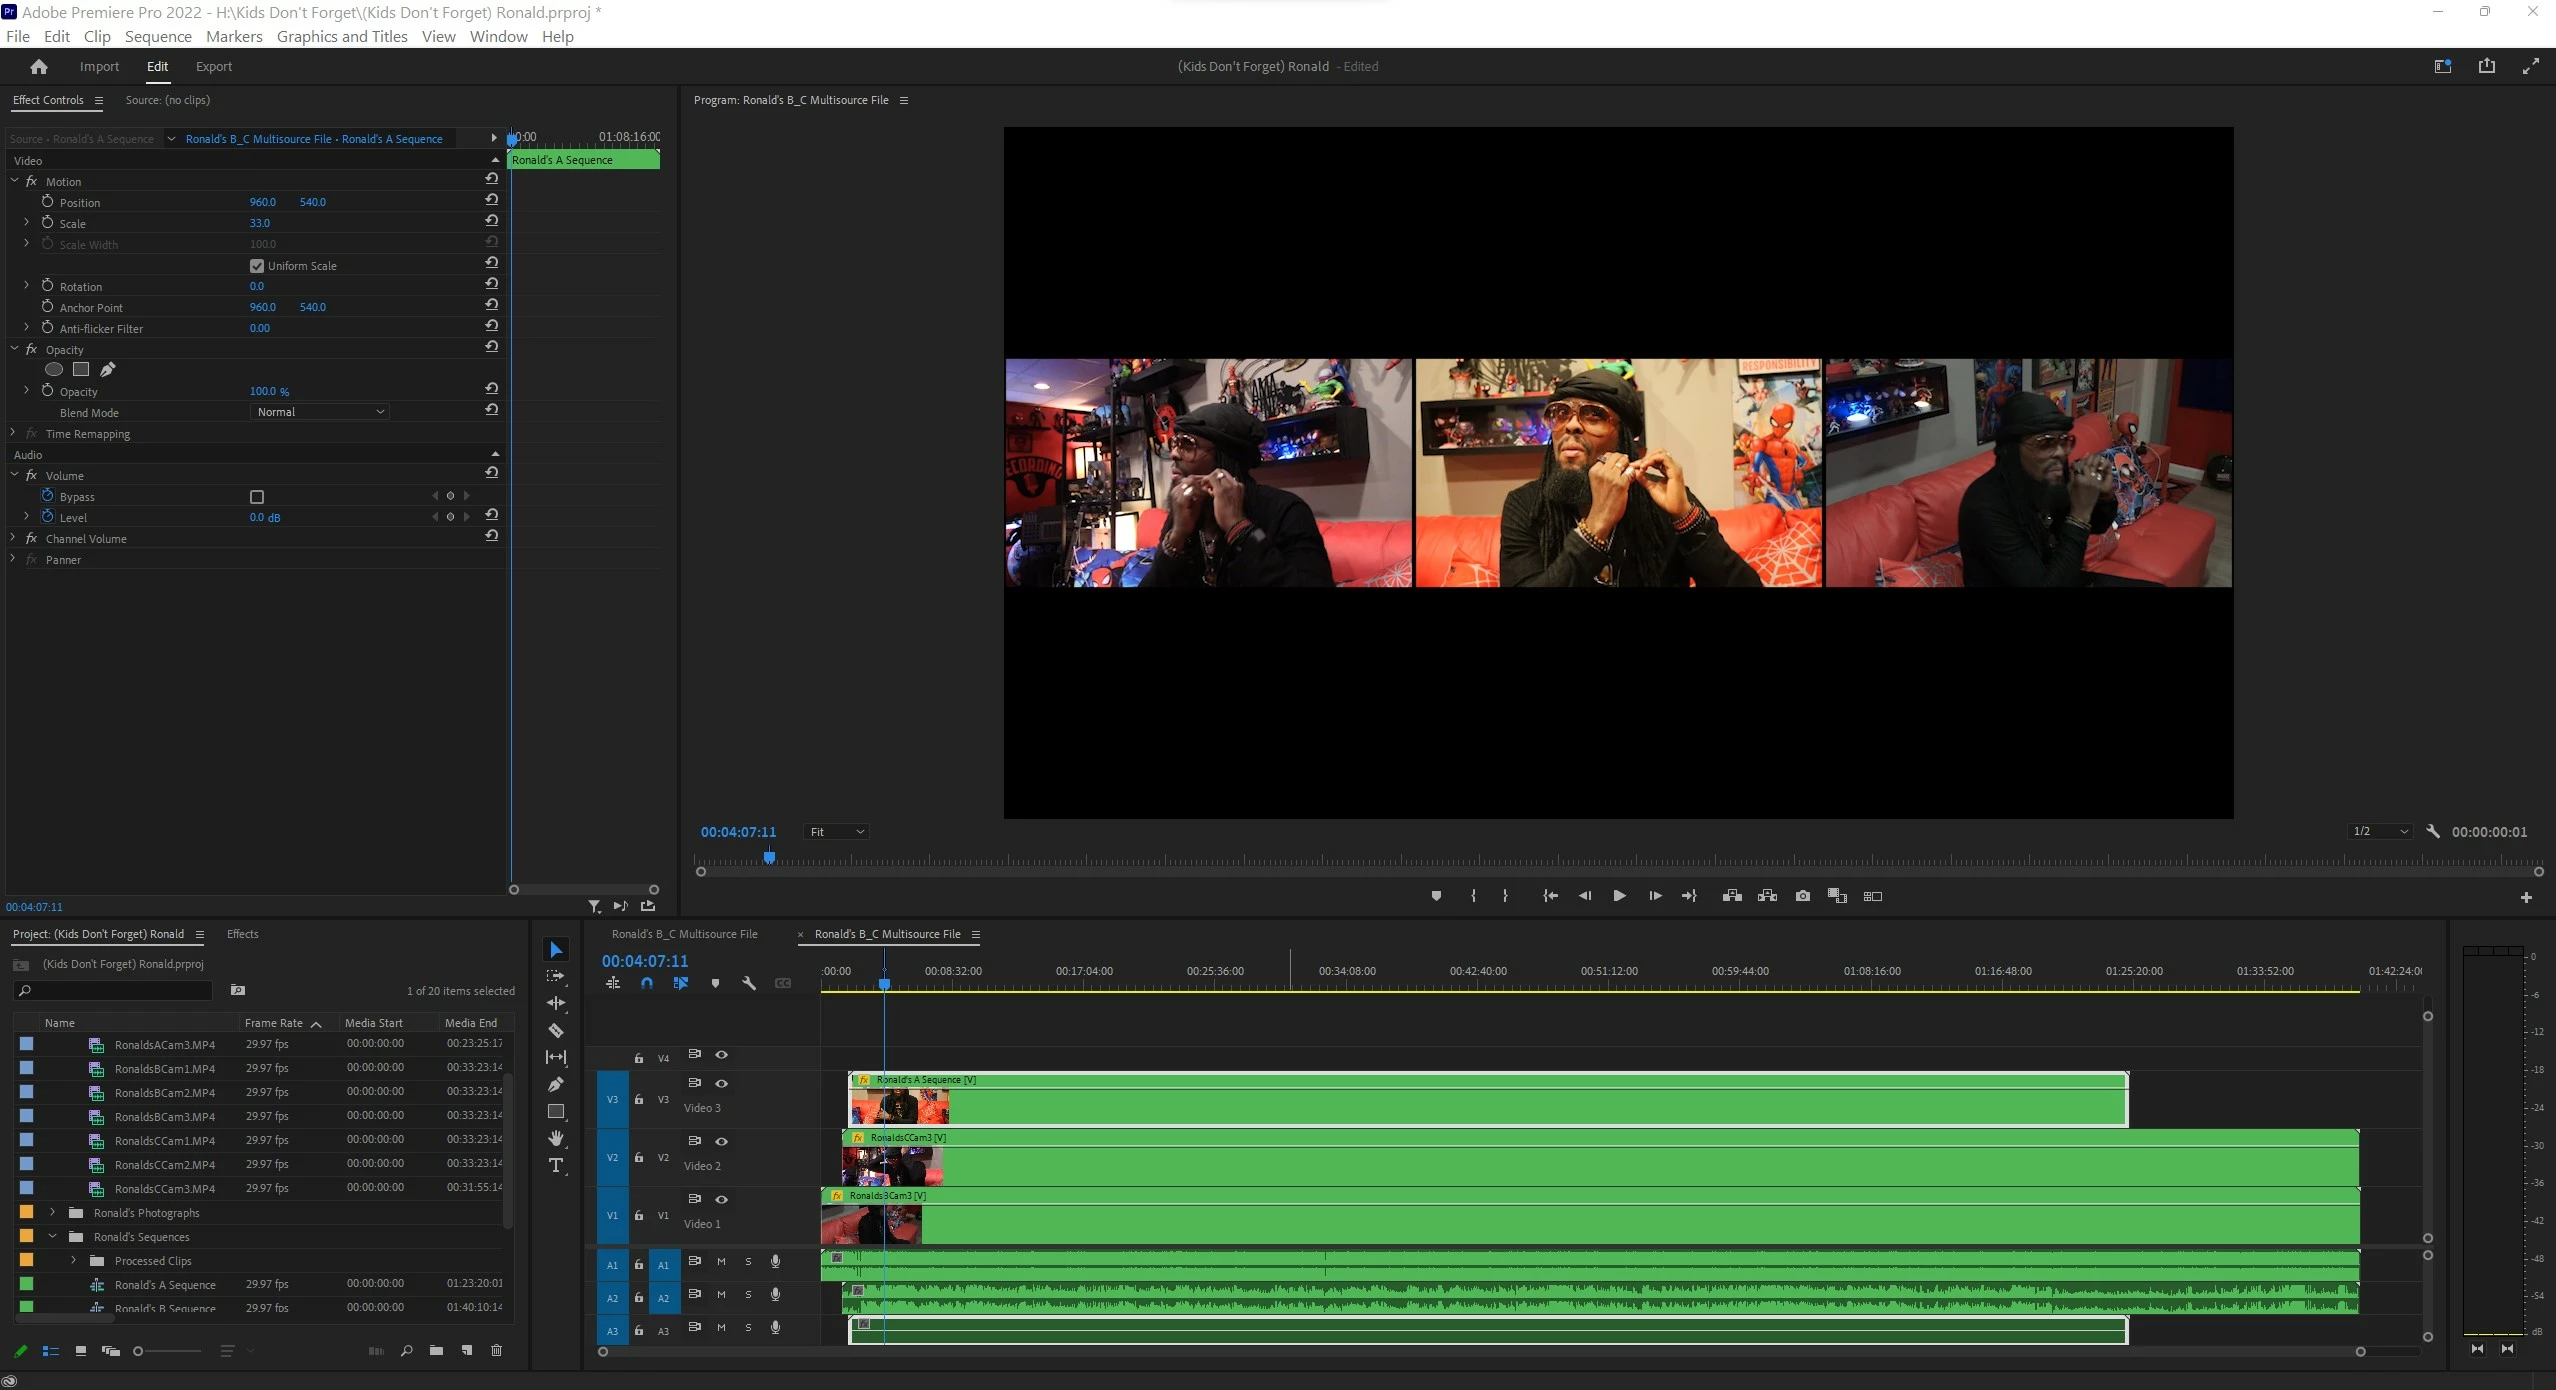Screen dimensions: 2556x1390
Task: Enable the Volume Bypass checkbox
Action: (x=257, y=497)
